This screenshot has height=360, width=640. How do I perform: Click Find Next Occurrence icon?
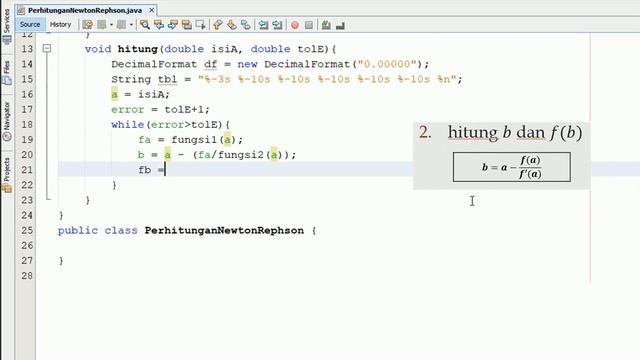173,25
